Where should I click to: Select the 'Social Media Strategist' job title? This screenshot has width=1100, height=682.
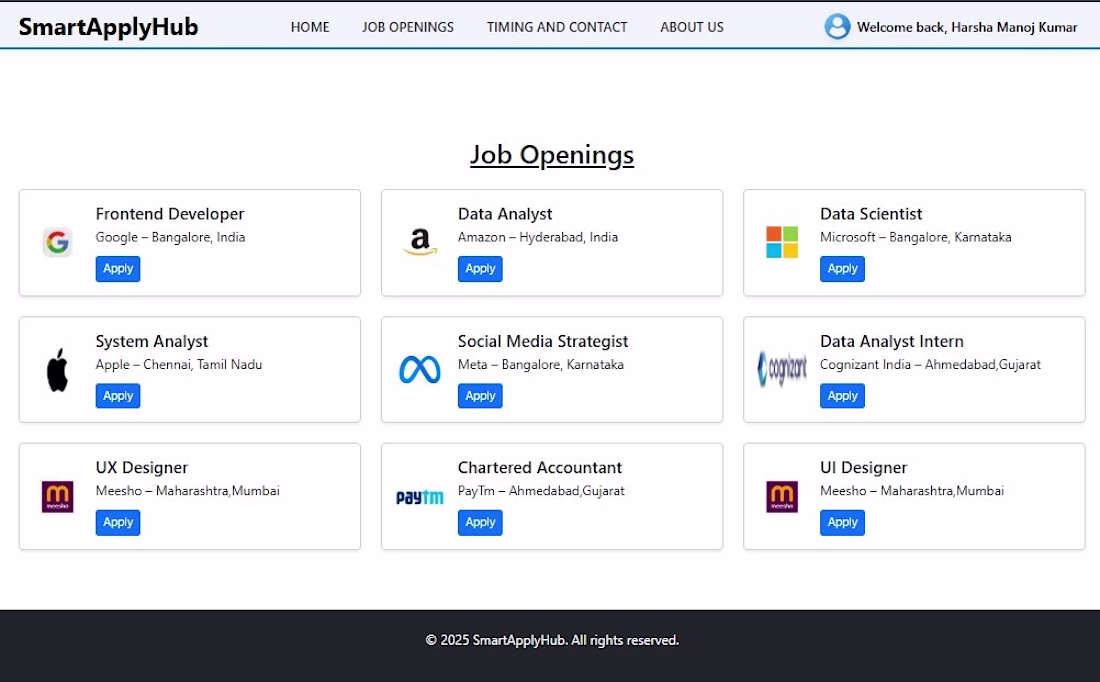(543, 342)
